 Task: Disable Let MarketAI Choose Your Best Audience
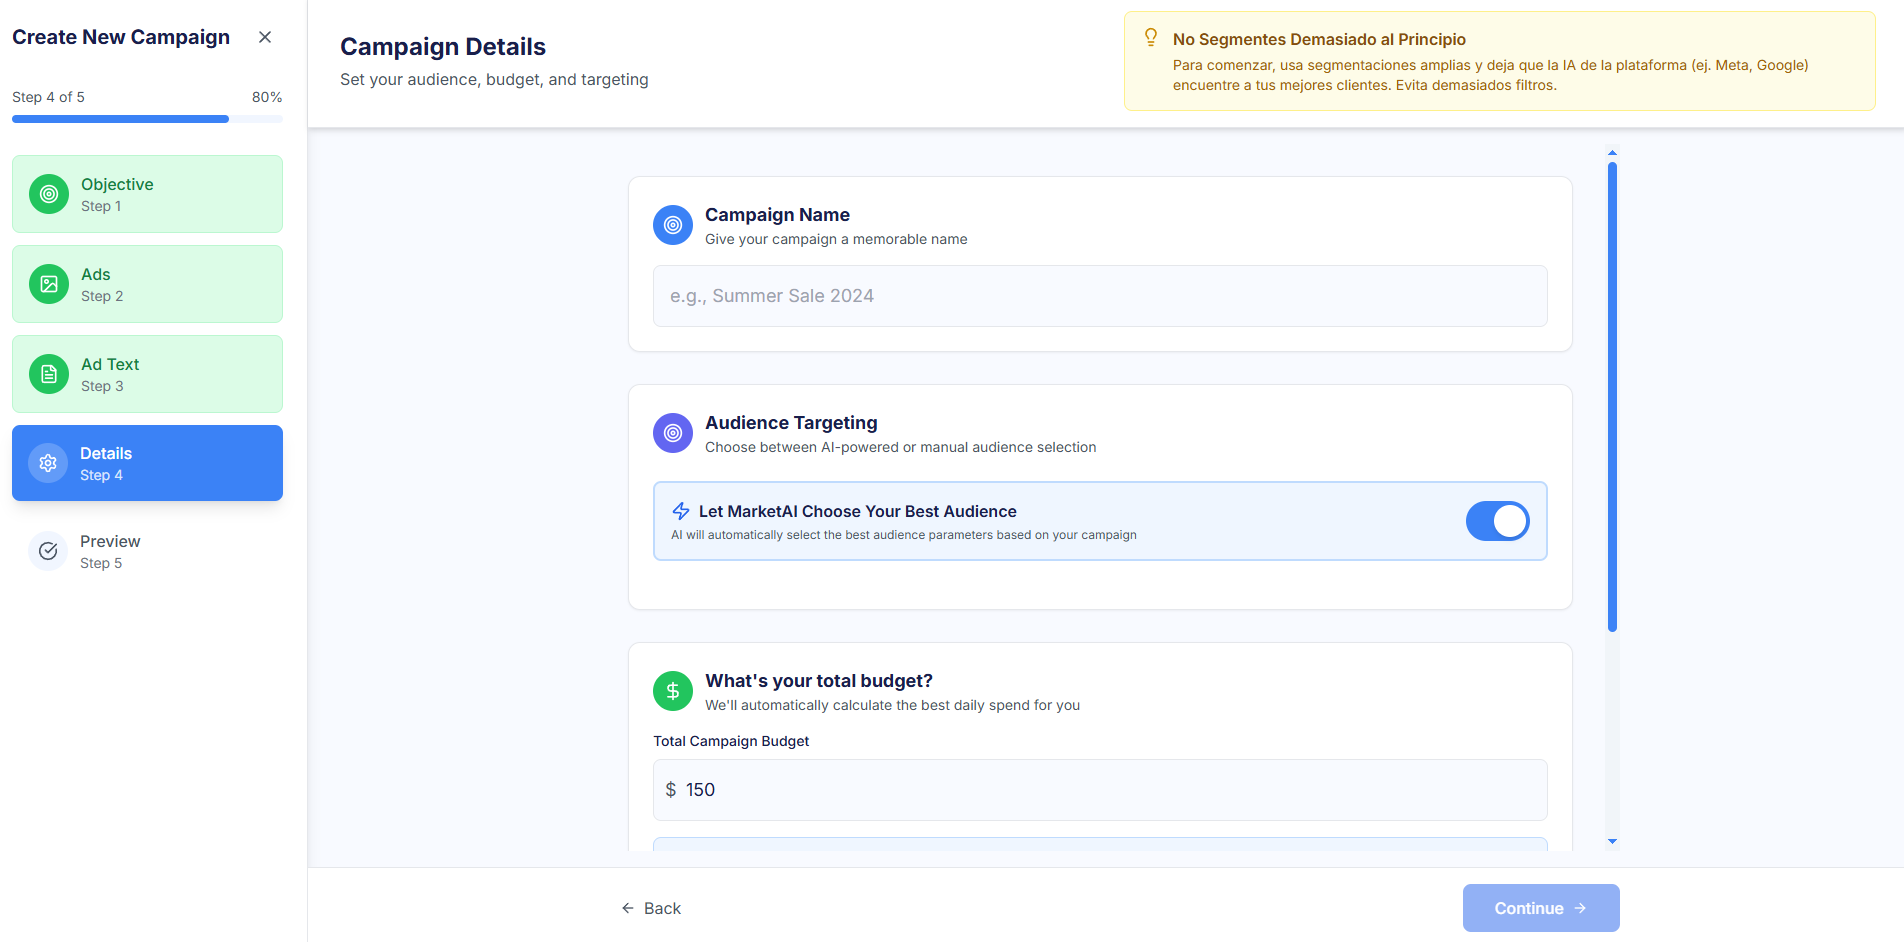point(1497,521)
